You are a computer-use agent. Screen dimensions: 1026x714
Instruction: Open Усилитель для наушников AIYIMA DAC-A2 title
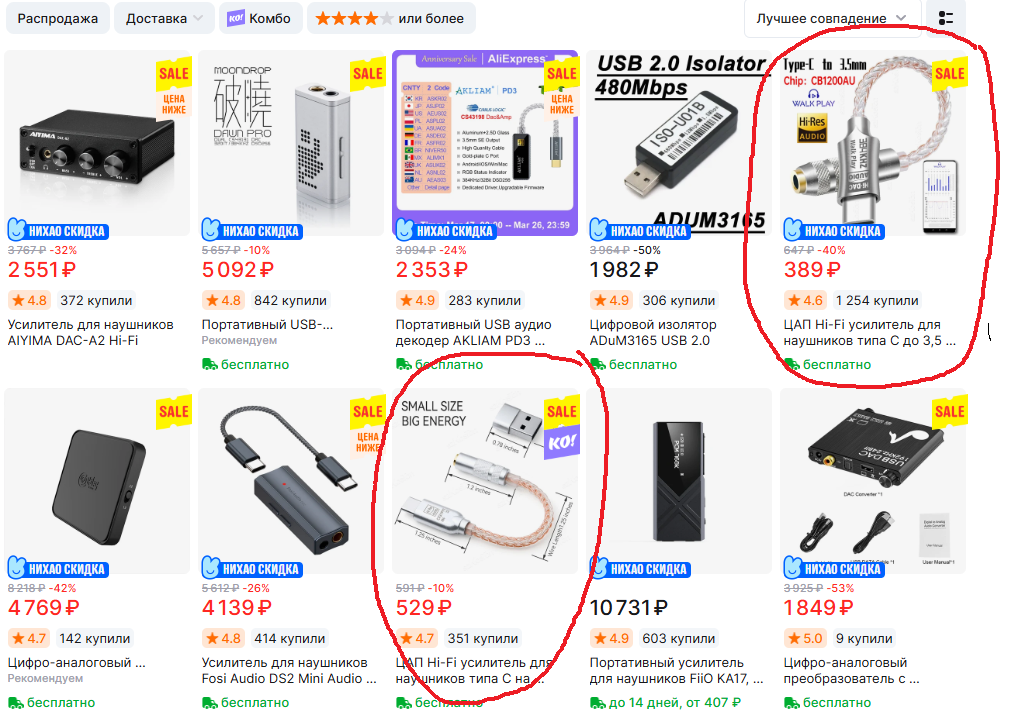90,332
